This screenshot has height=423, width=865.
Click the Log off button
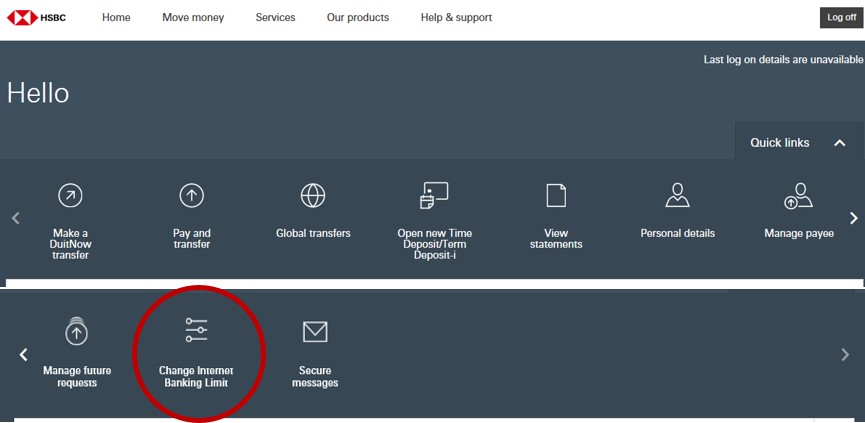tap(841, 18)
